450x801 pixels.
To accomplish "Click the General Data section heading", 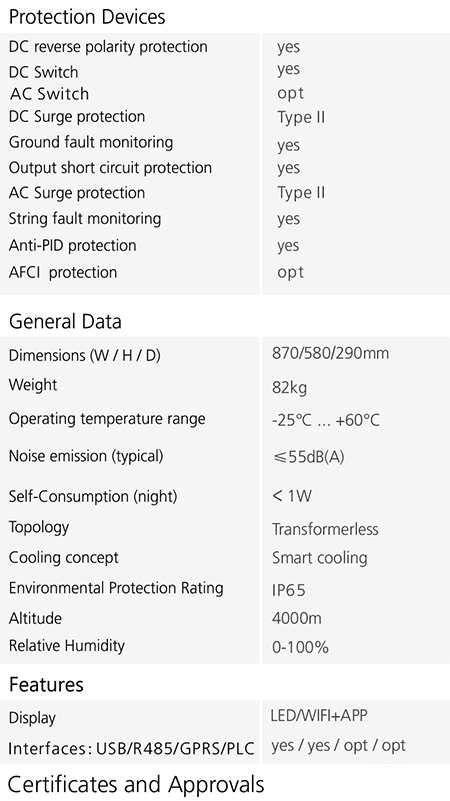I will tap(65, 322).
